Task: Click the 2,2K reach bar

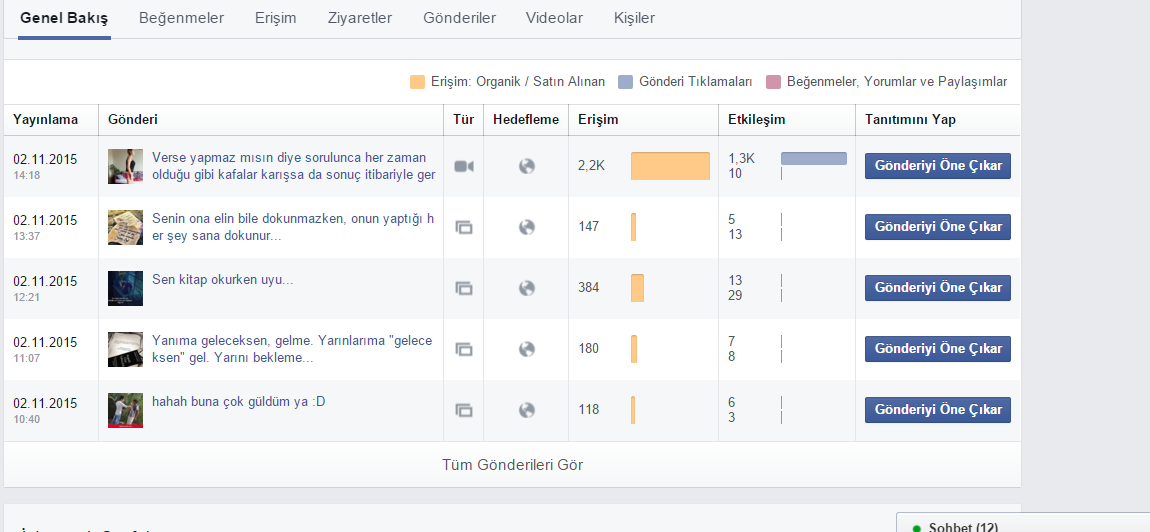Action: 670,166
